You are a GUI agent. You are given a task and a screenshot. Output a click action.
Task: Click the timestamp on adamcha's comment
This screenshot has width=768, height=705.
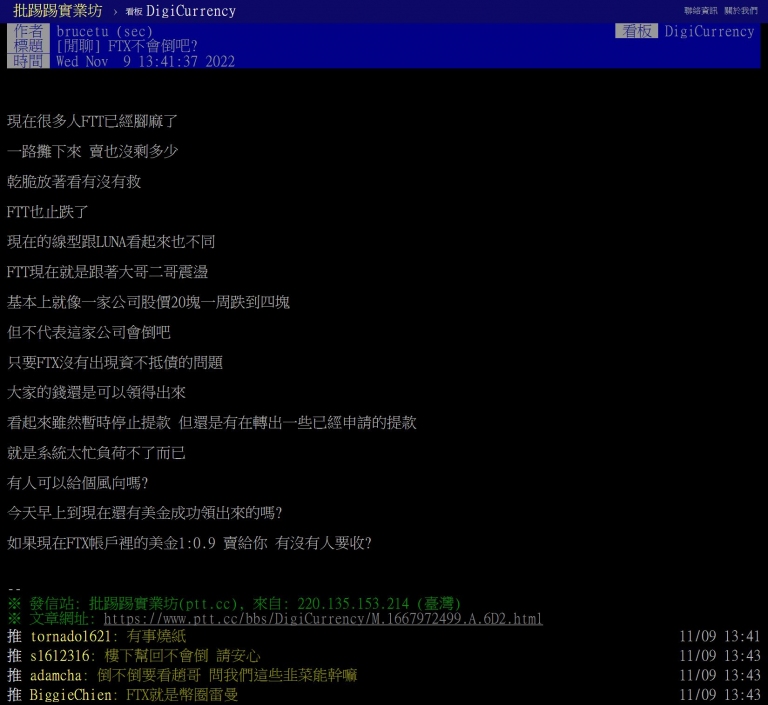[x=720, y=676]
